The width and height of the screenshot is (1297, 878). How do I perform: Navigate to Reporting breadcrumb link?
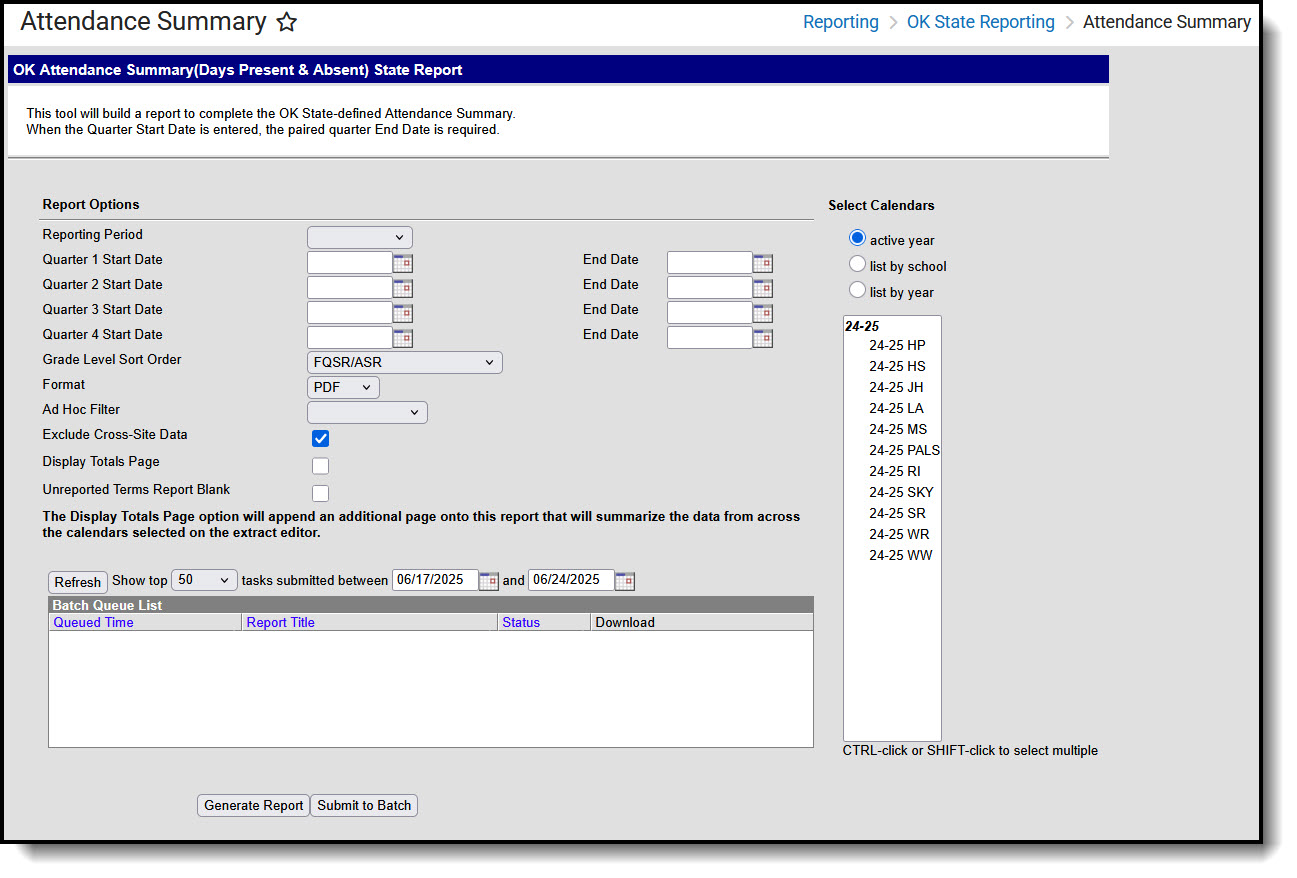point(840,22)
